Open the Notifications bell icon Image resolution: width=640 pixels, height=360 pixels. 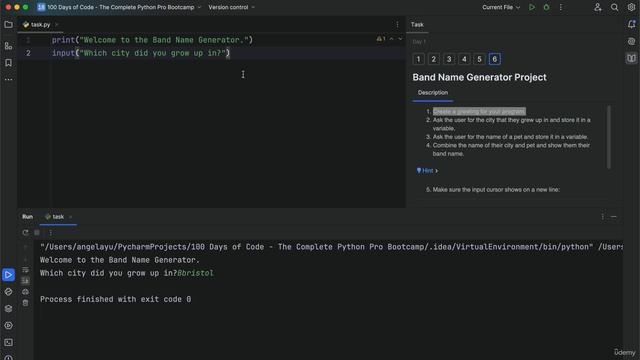[631, 24]
